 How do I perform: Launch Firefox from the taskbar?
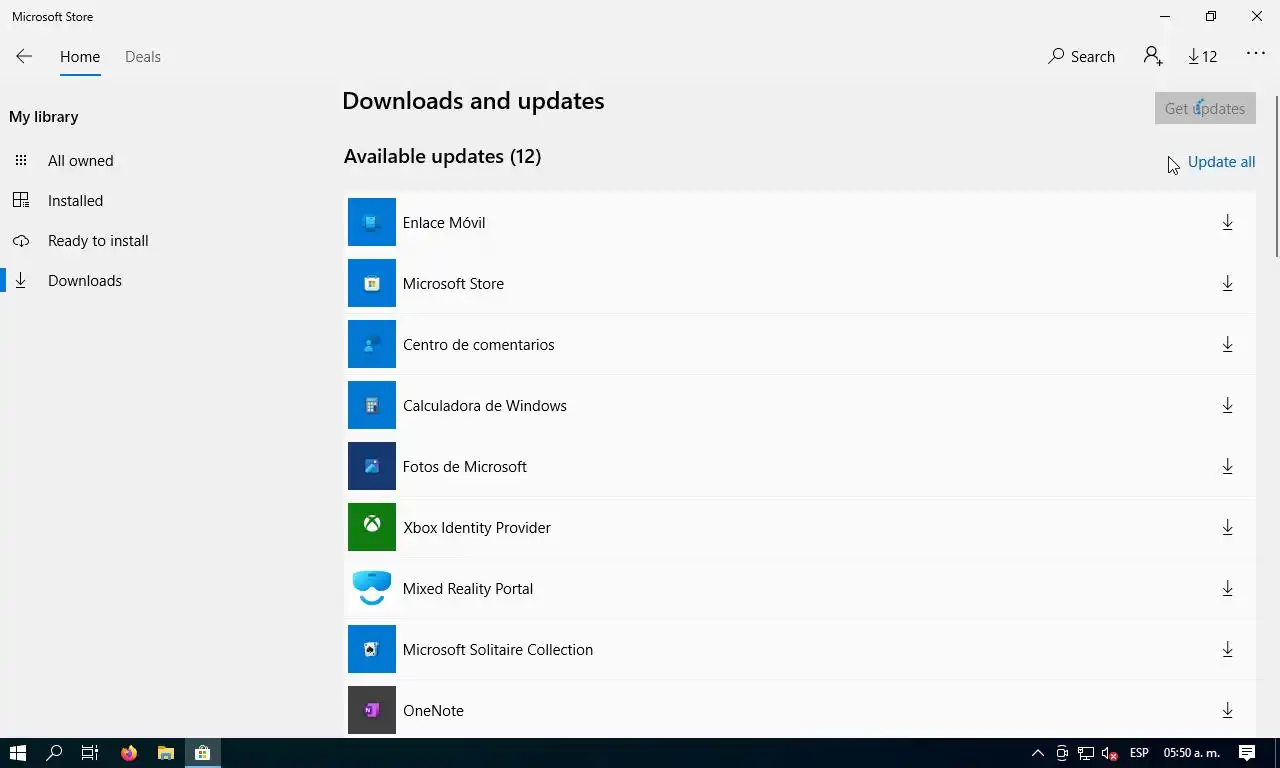pos(129,753)
